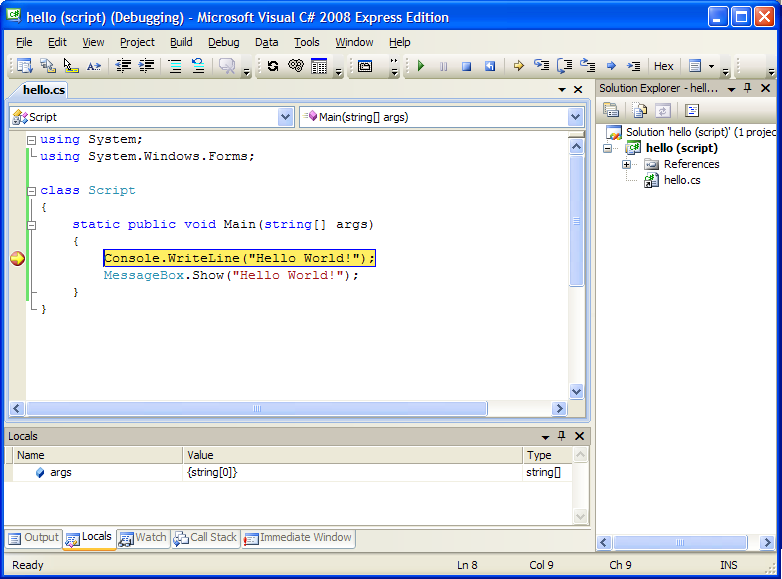Collapse the using directives outline region
Image resolution: width=782 pixels, height=579 pixels.
click(x=31, y=140)
